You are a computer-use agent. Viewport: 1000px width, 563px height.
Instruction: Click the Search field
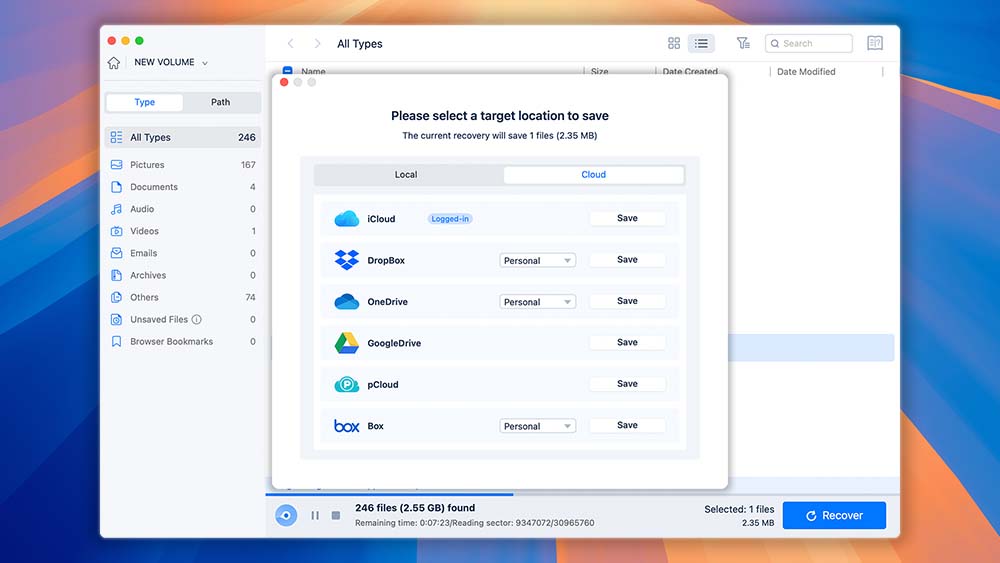tap(809, 43)
